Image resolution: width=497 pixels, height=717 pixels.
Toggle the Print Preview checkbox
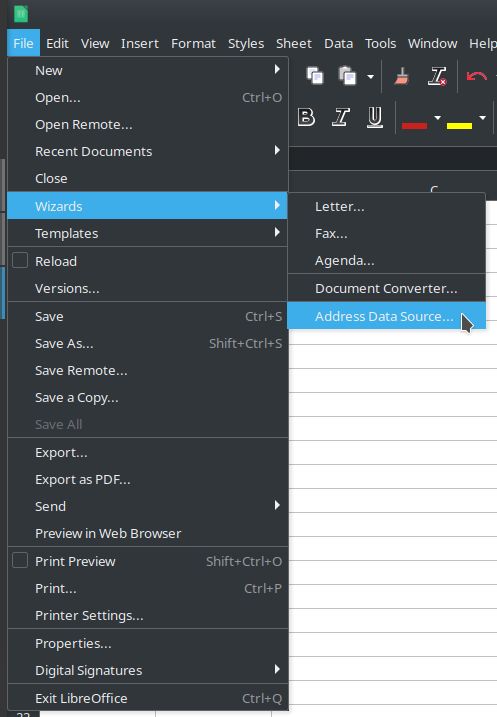(20, 560)
